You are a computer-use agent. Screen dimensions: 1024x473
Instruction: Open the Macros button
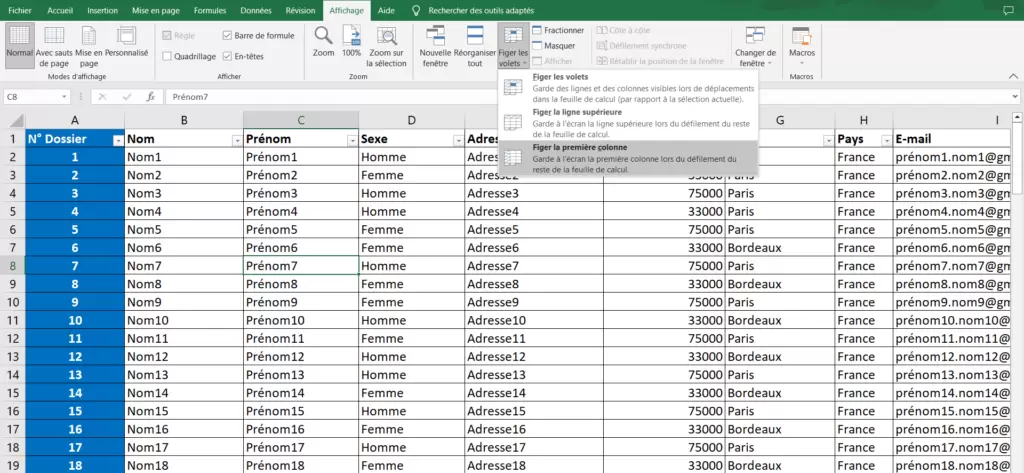click(x=801, y=46)
